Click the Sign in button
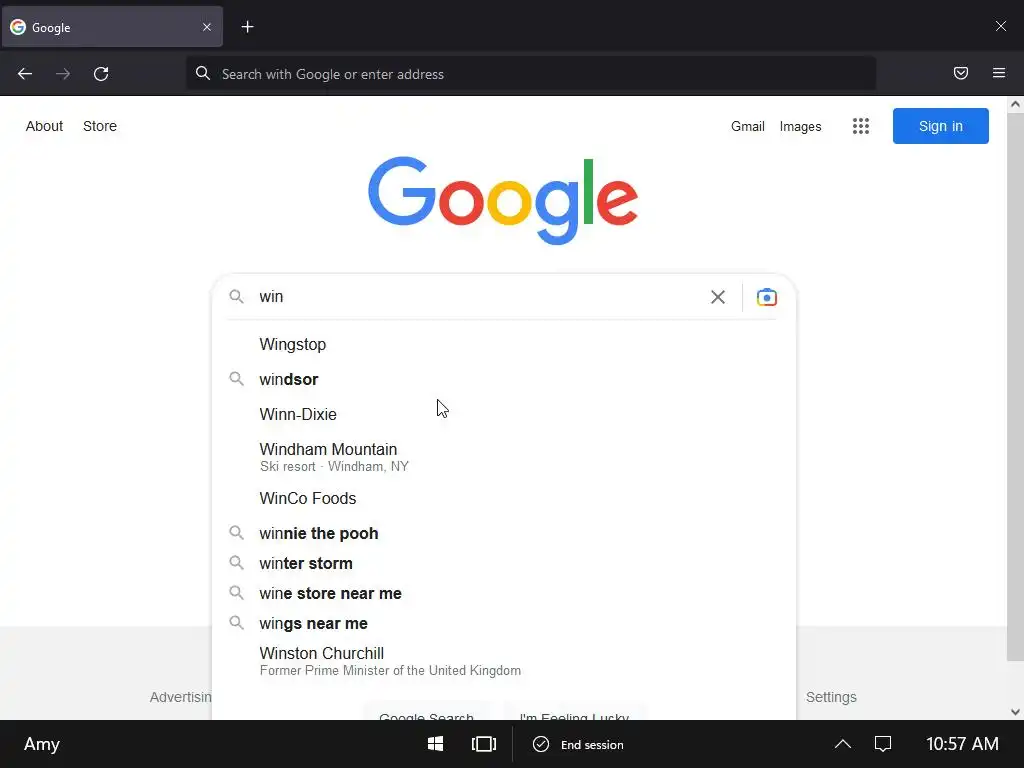This screenshot has width=1024, height=768. [x=940, y=126]
